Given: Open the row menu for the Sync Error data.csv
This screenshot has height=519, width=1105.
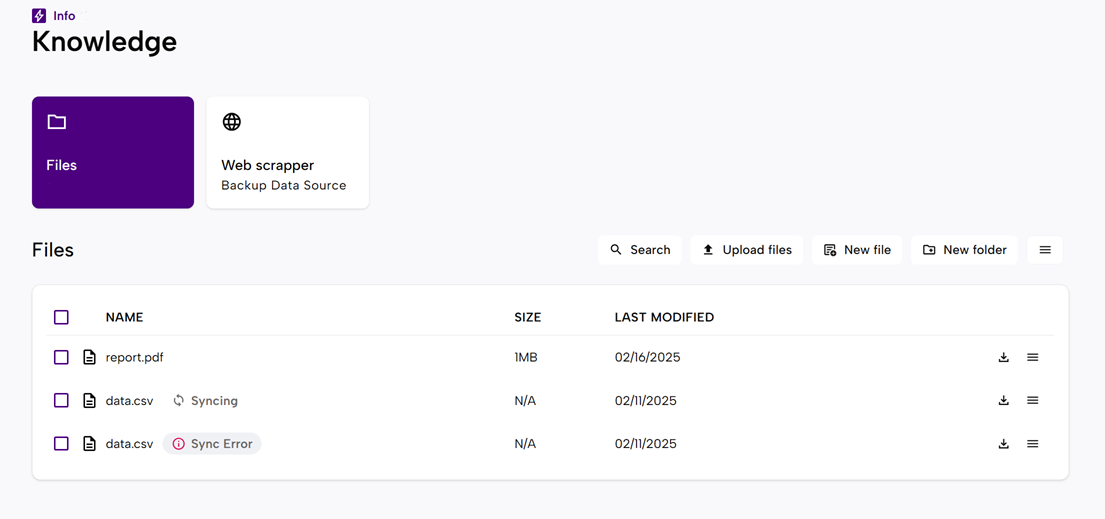Looking at the screenshot, I should tap(1032, 444).
